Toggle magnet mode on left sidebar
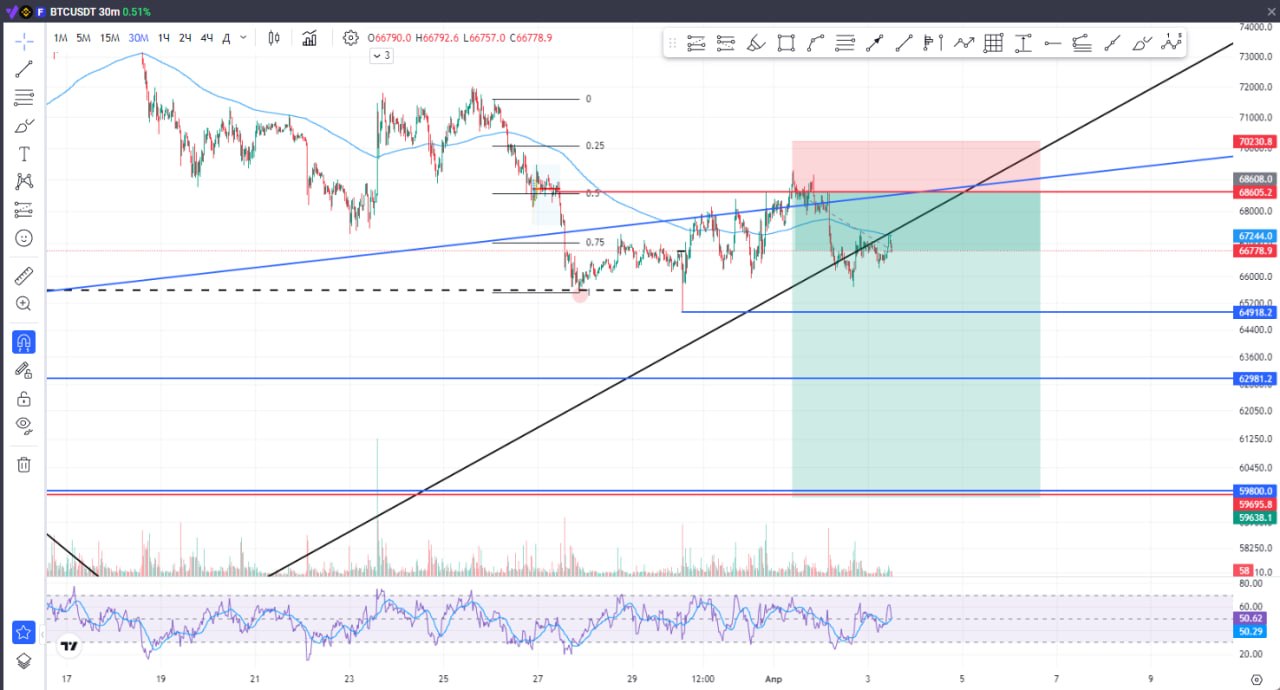Viewport: 1280px width, 690px height. [24, 342]
